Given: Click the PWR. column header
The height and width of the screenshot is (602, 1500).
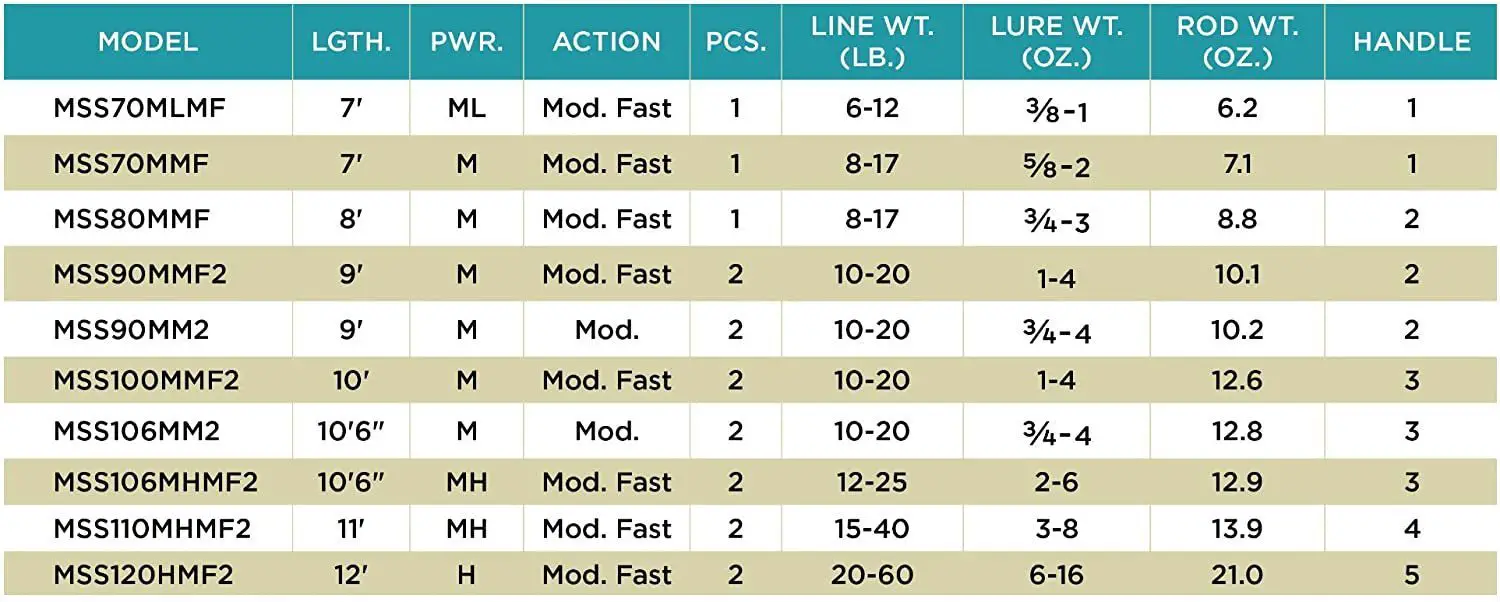Looking at the screenshot, I should click(x=466, y=41).
